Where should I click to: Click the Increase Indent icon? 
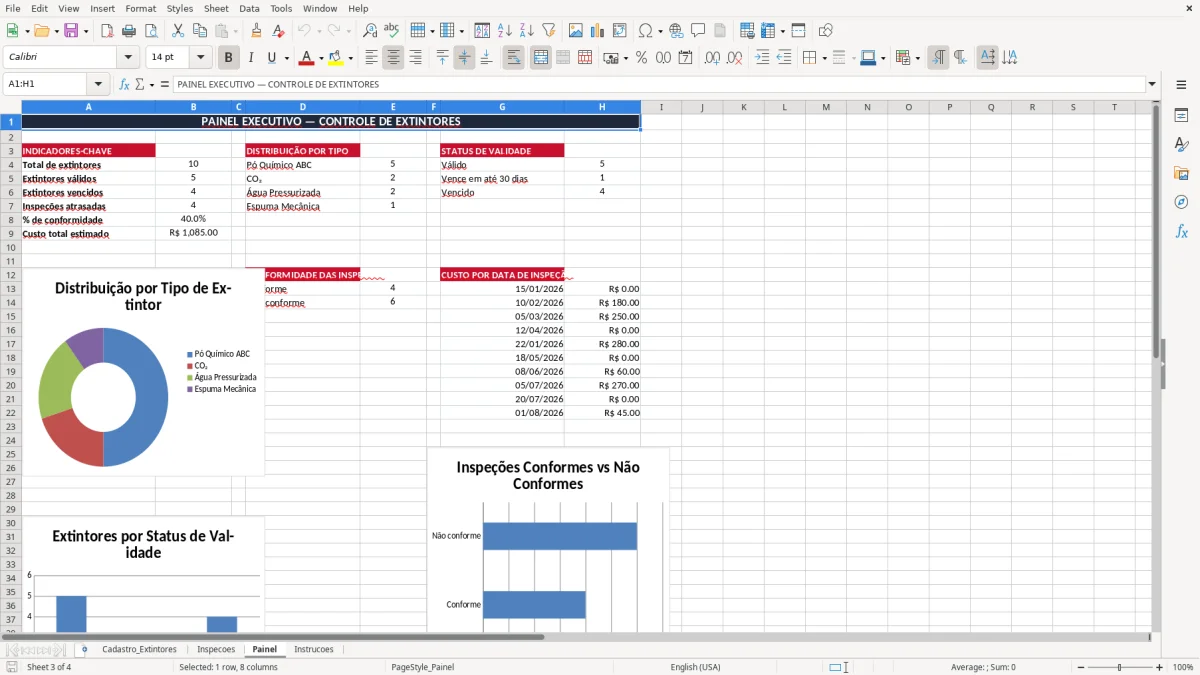tap(762, 58)
